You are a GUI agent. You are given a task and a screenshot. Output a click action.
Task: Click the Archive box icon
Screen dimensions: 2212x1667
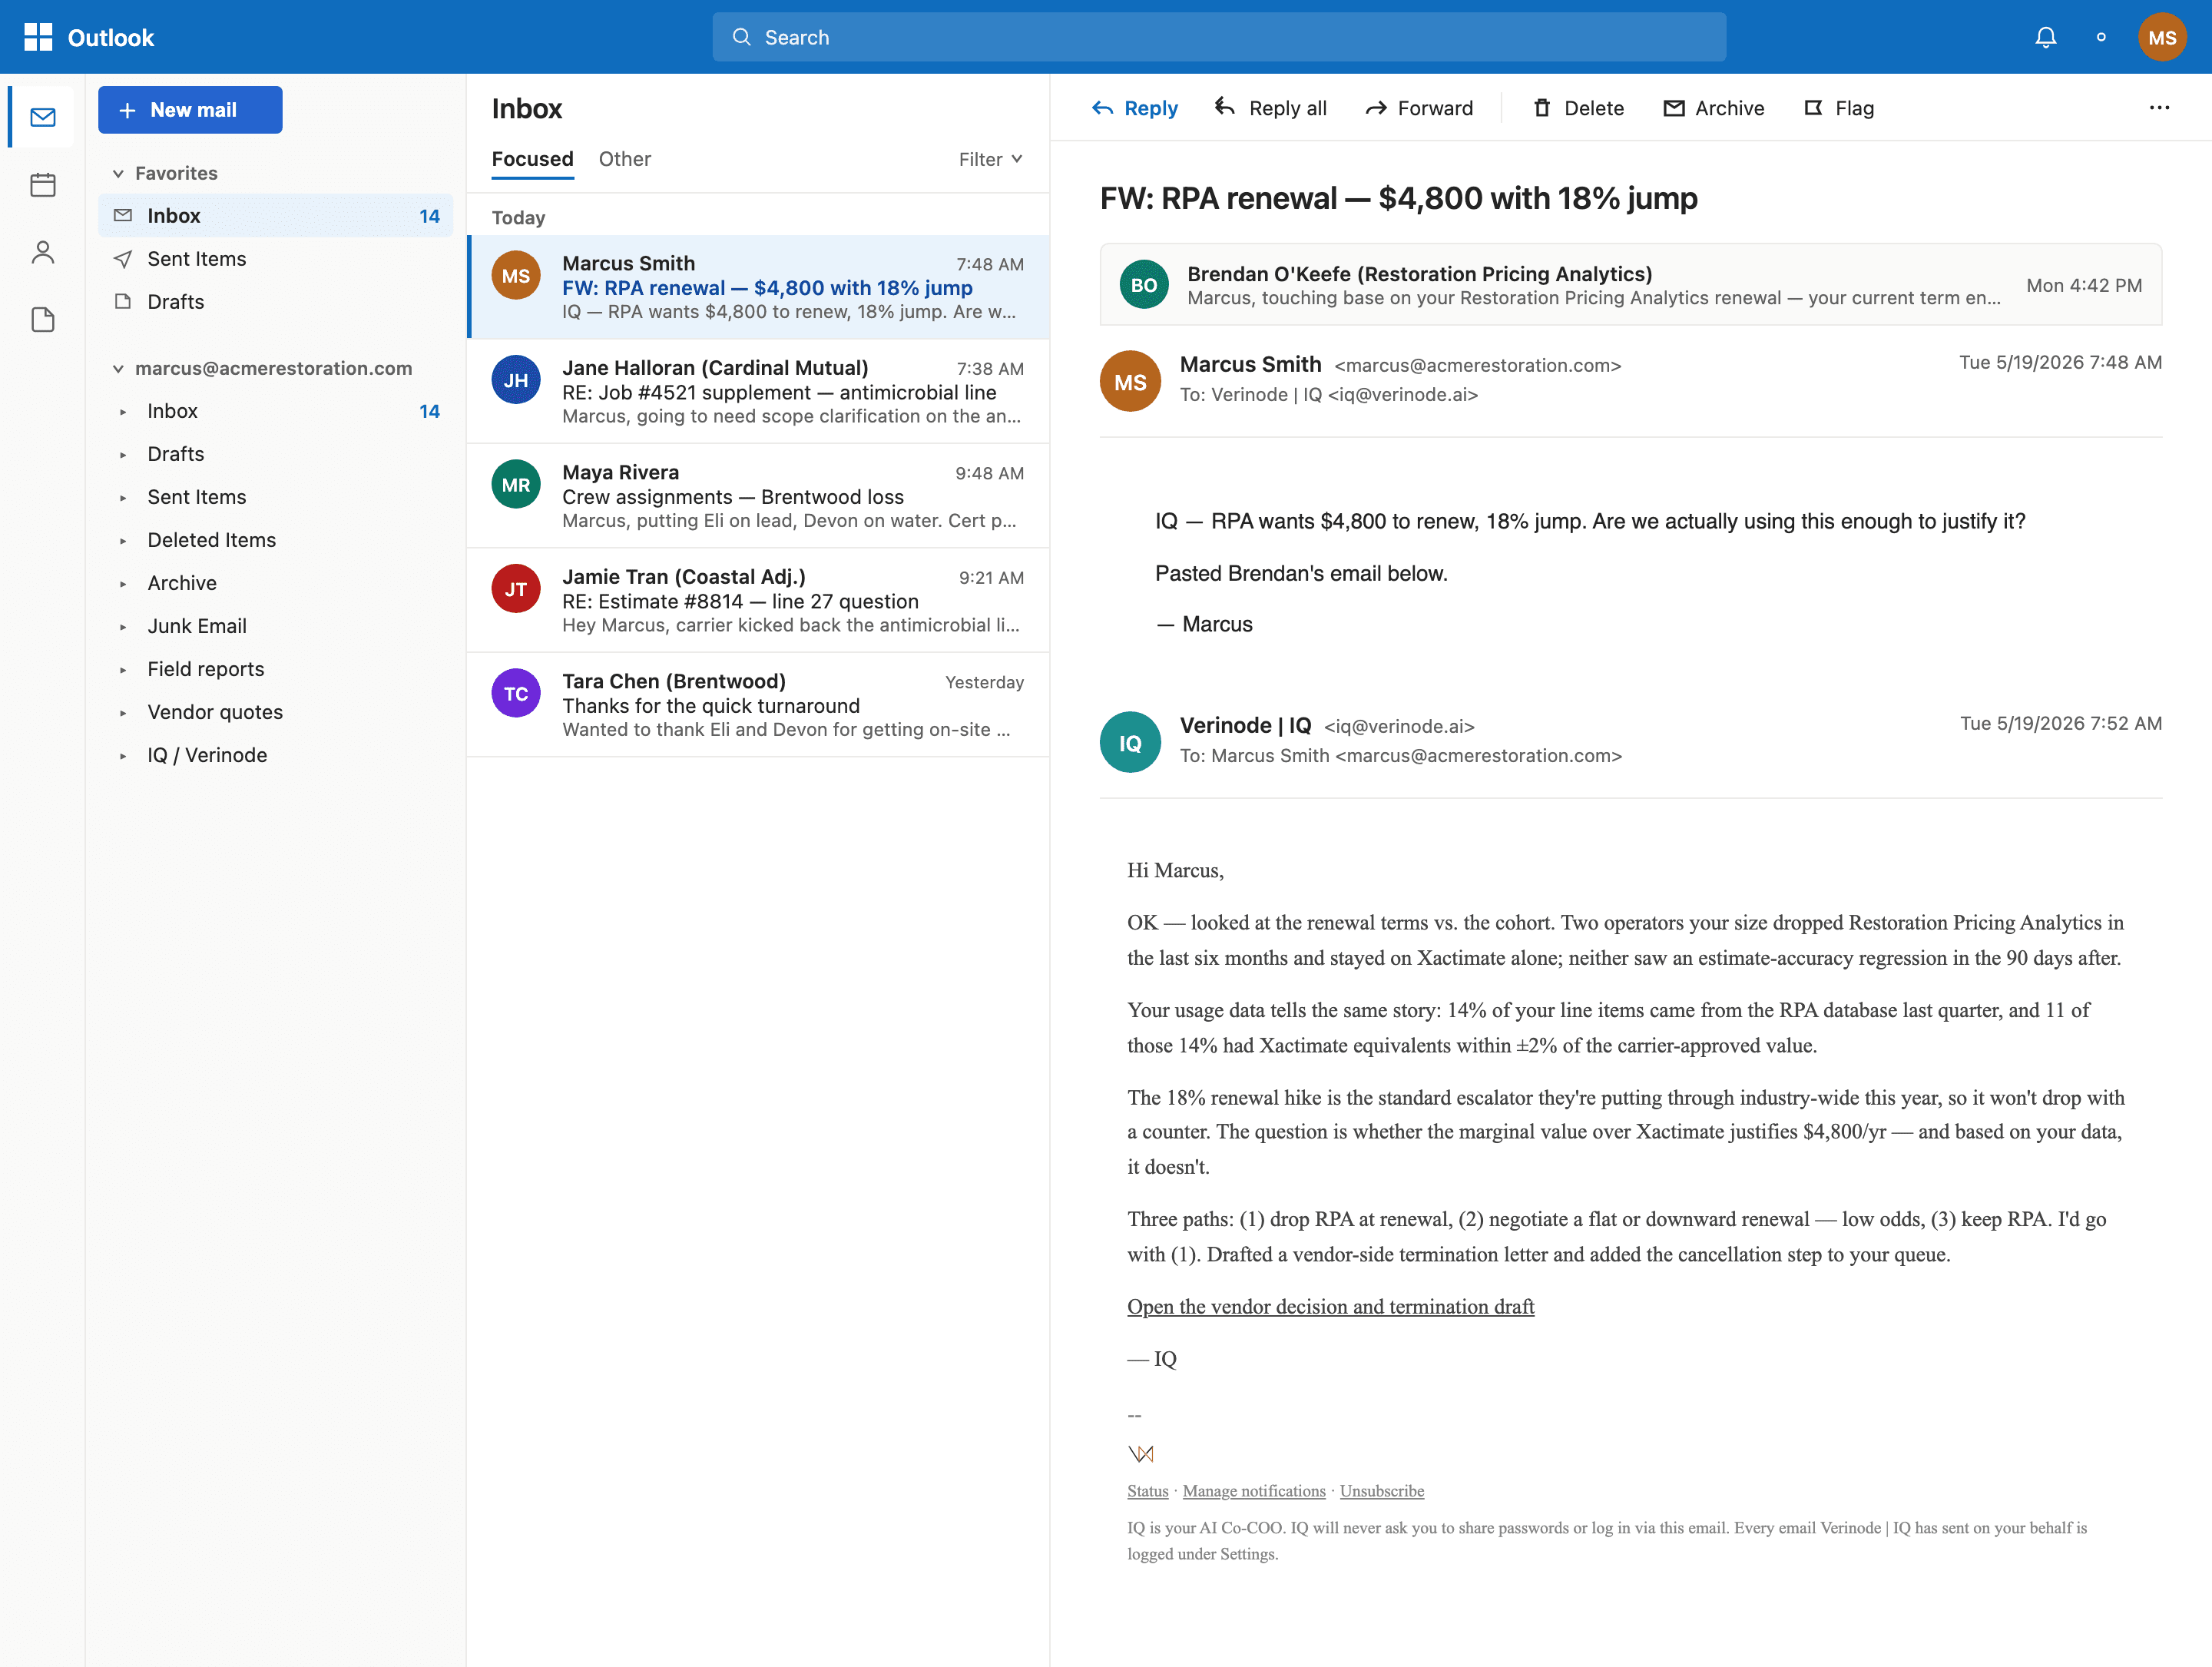tap(1673, 108)
